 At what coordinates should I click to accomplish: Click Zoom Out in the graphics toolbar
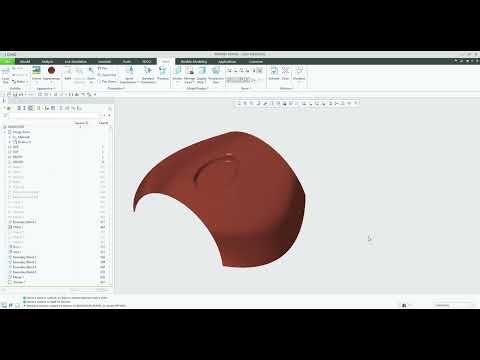coord(252,104)
